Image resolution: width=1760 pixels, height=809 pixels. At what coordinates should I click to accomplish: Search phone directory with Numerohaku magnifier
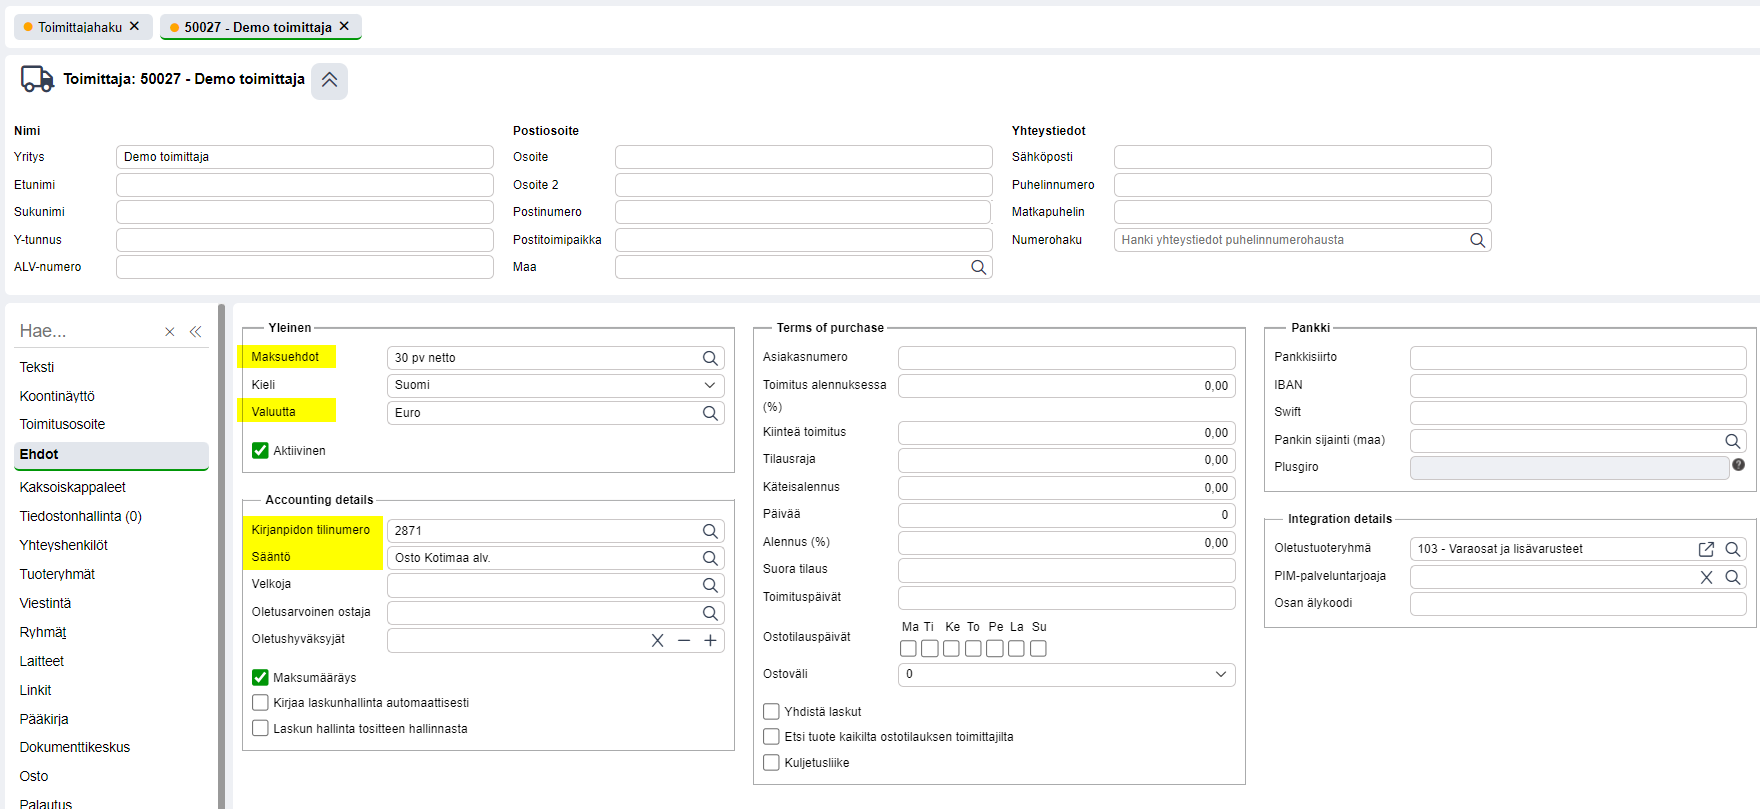[1477, 240]
